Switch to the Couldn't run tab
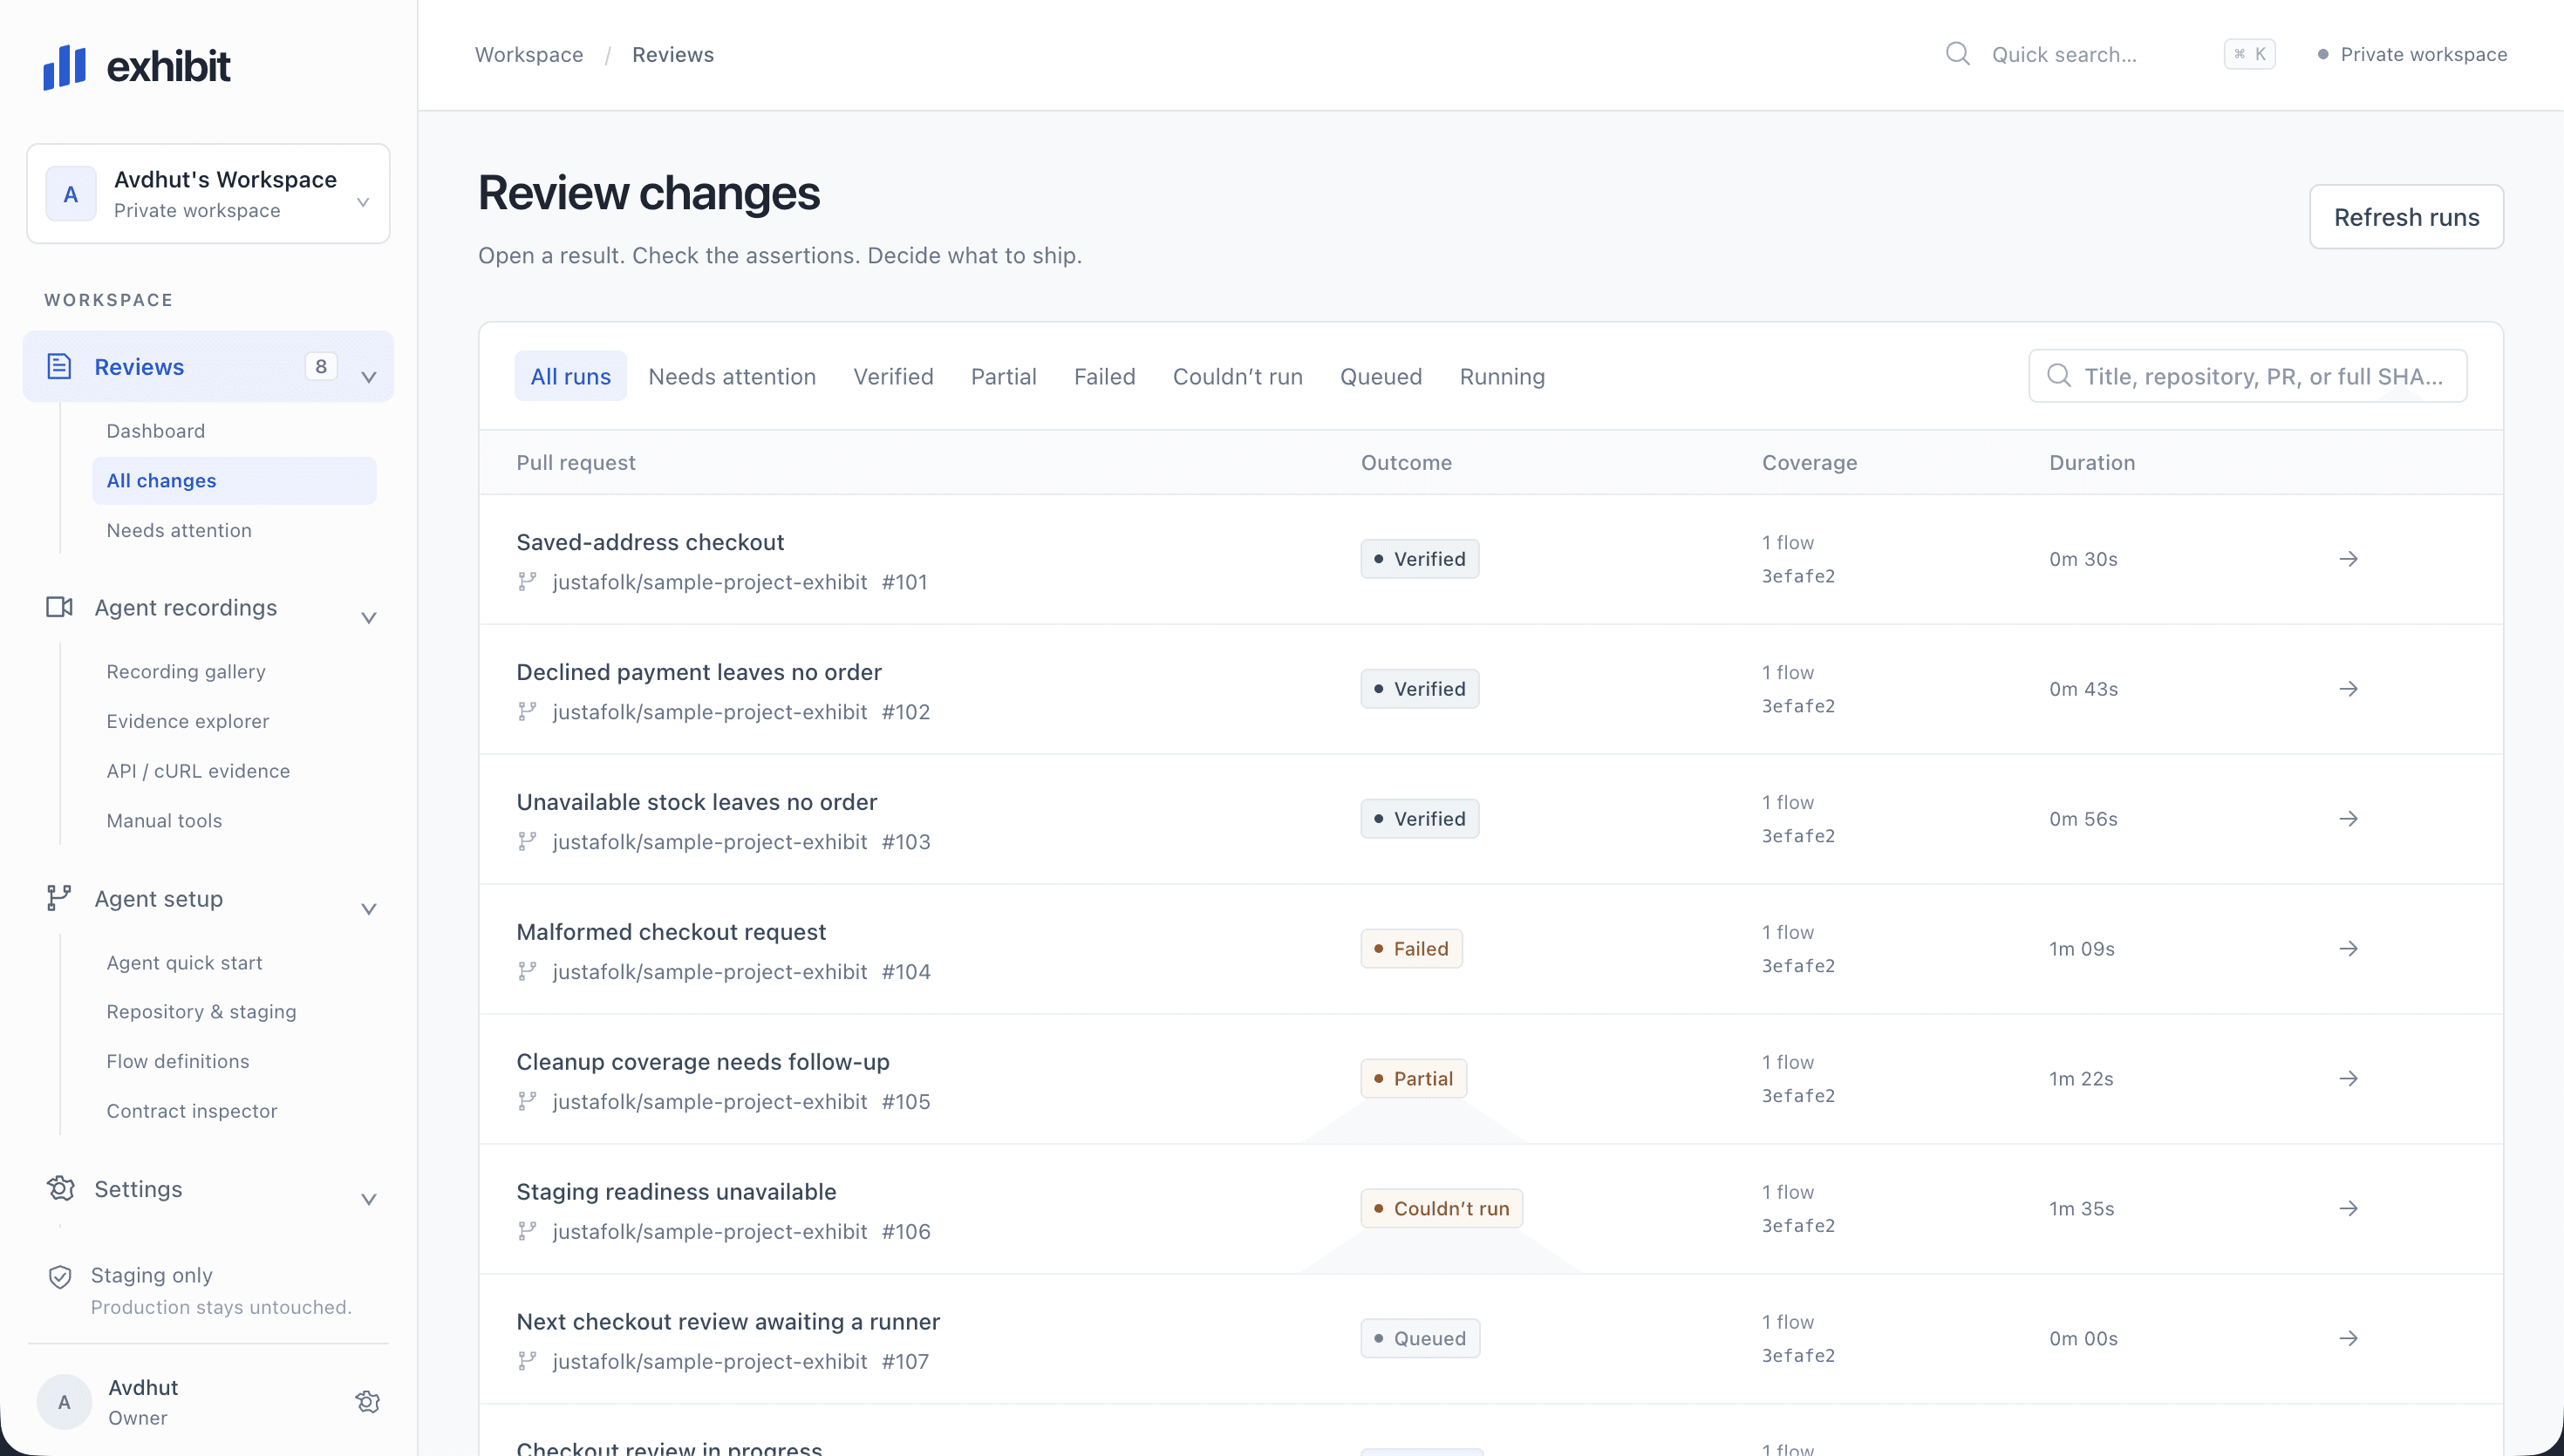2564x1456 pixels. click(1237, 376)
